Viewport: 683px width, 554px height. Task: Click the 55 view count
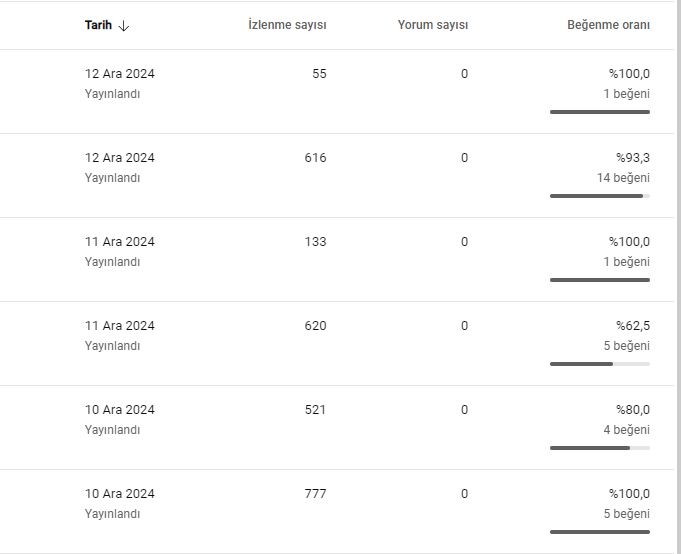[x=319, y=74]
